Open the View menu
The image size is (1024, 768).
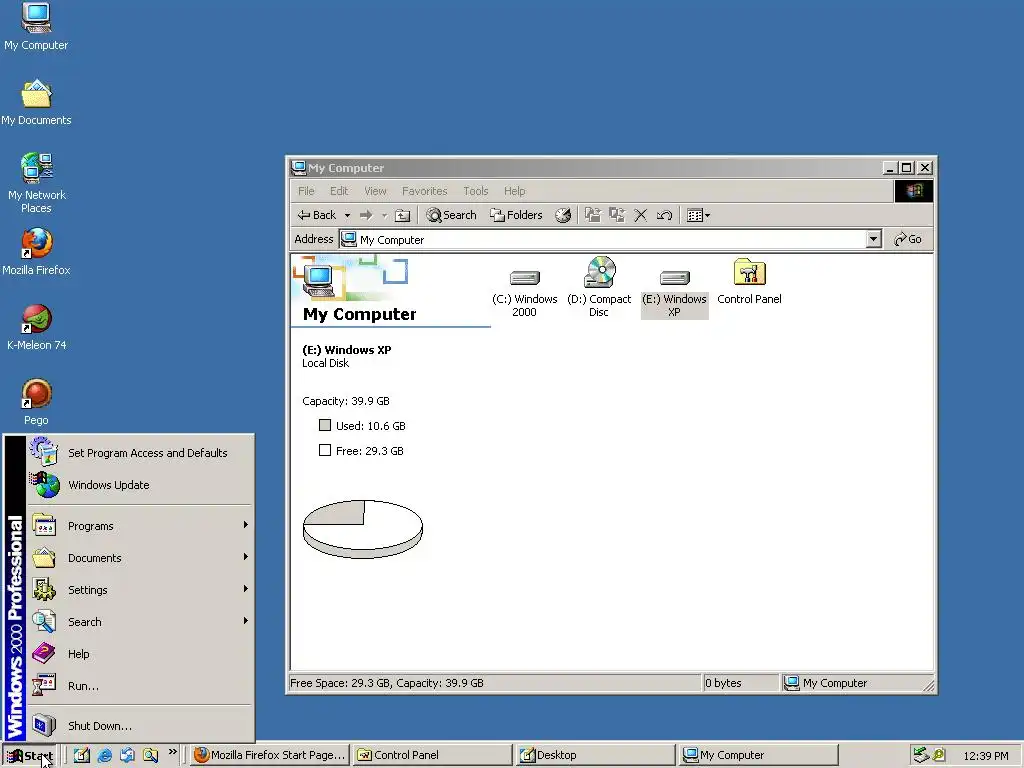[376, 191]
